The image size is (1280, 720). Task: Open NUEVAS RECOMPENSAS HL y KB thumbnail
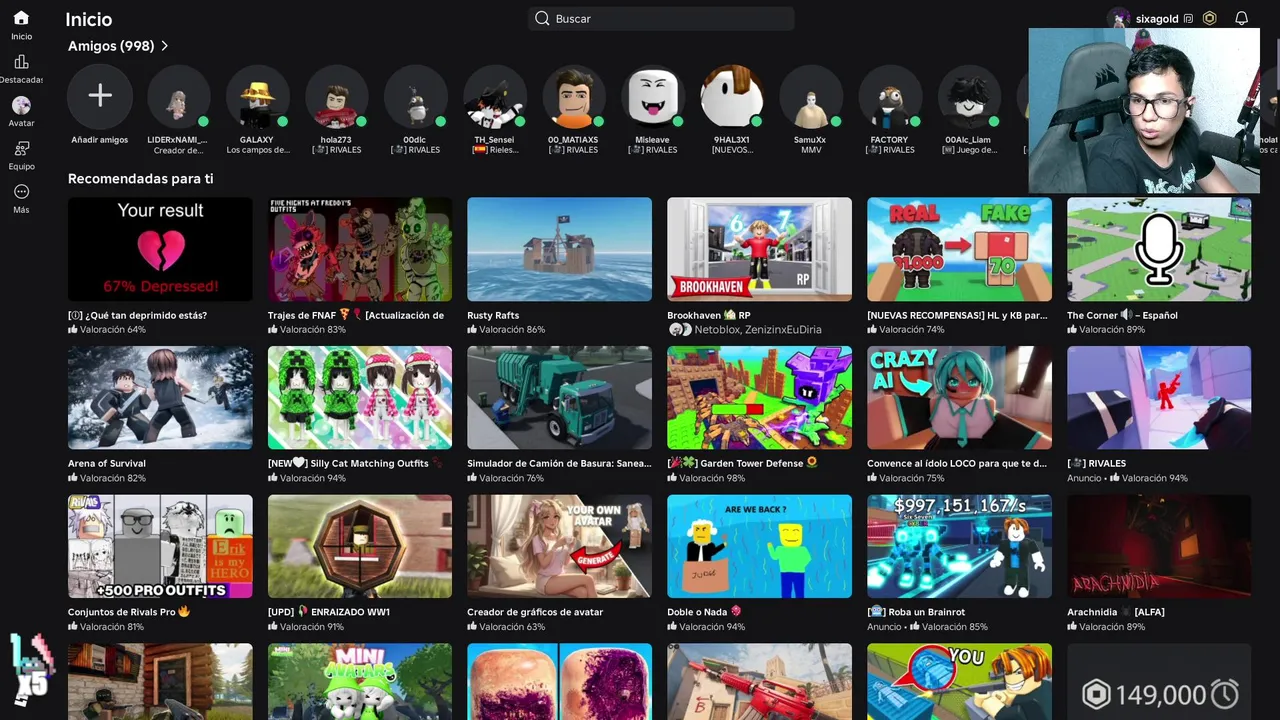(959, 249)
